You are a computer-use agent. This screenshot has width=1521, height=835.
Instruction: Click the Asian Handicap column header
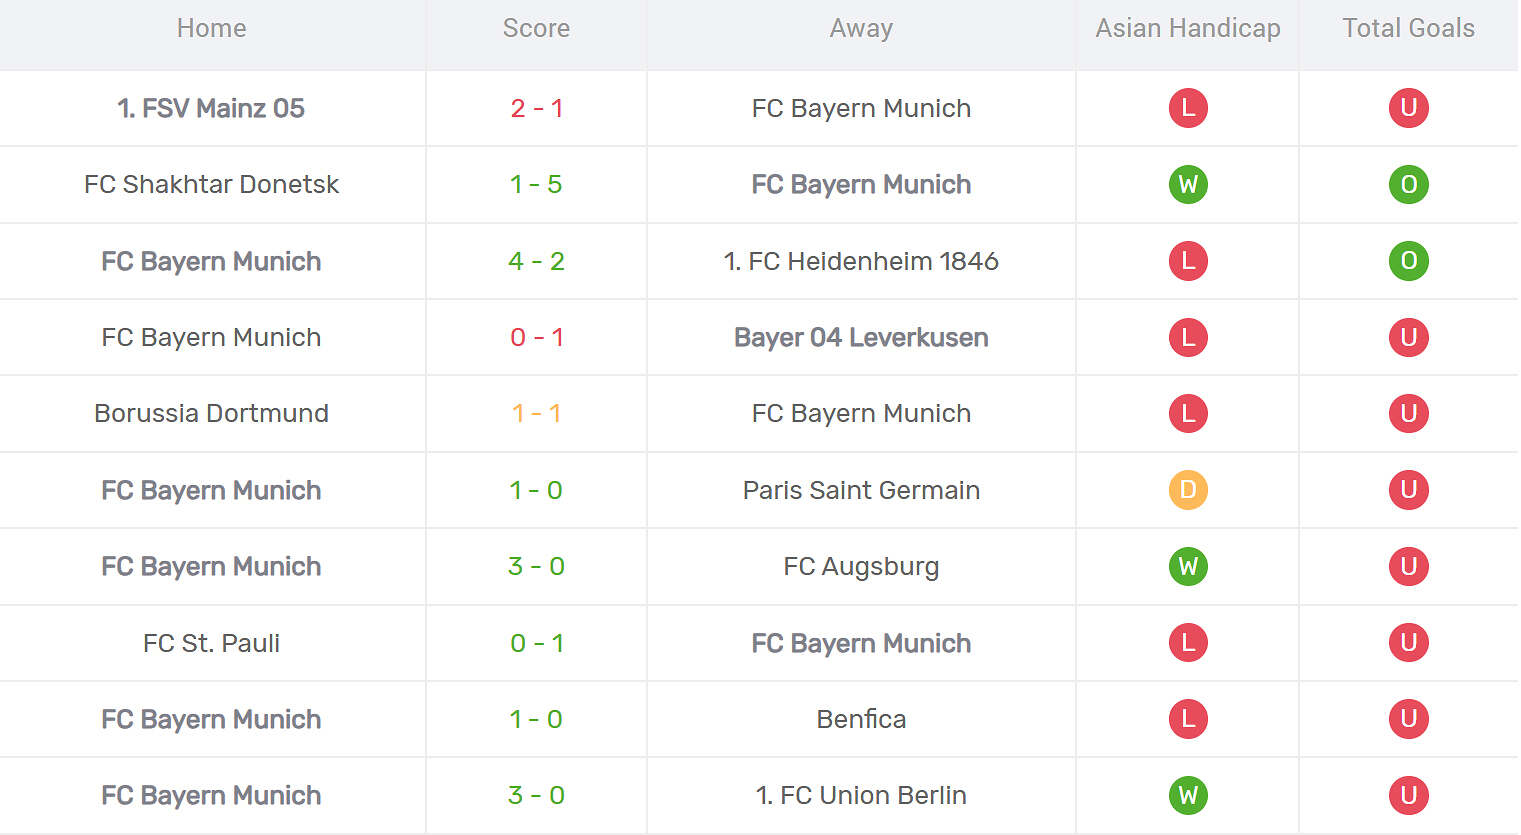1188,28
